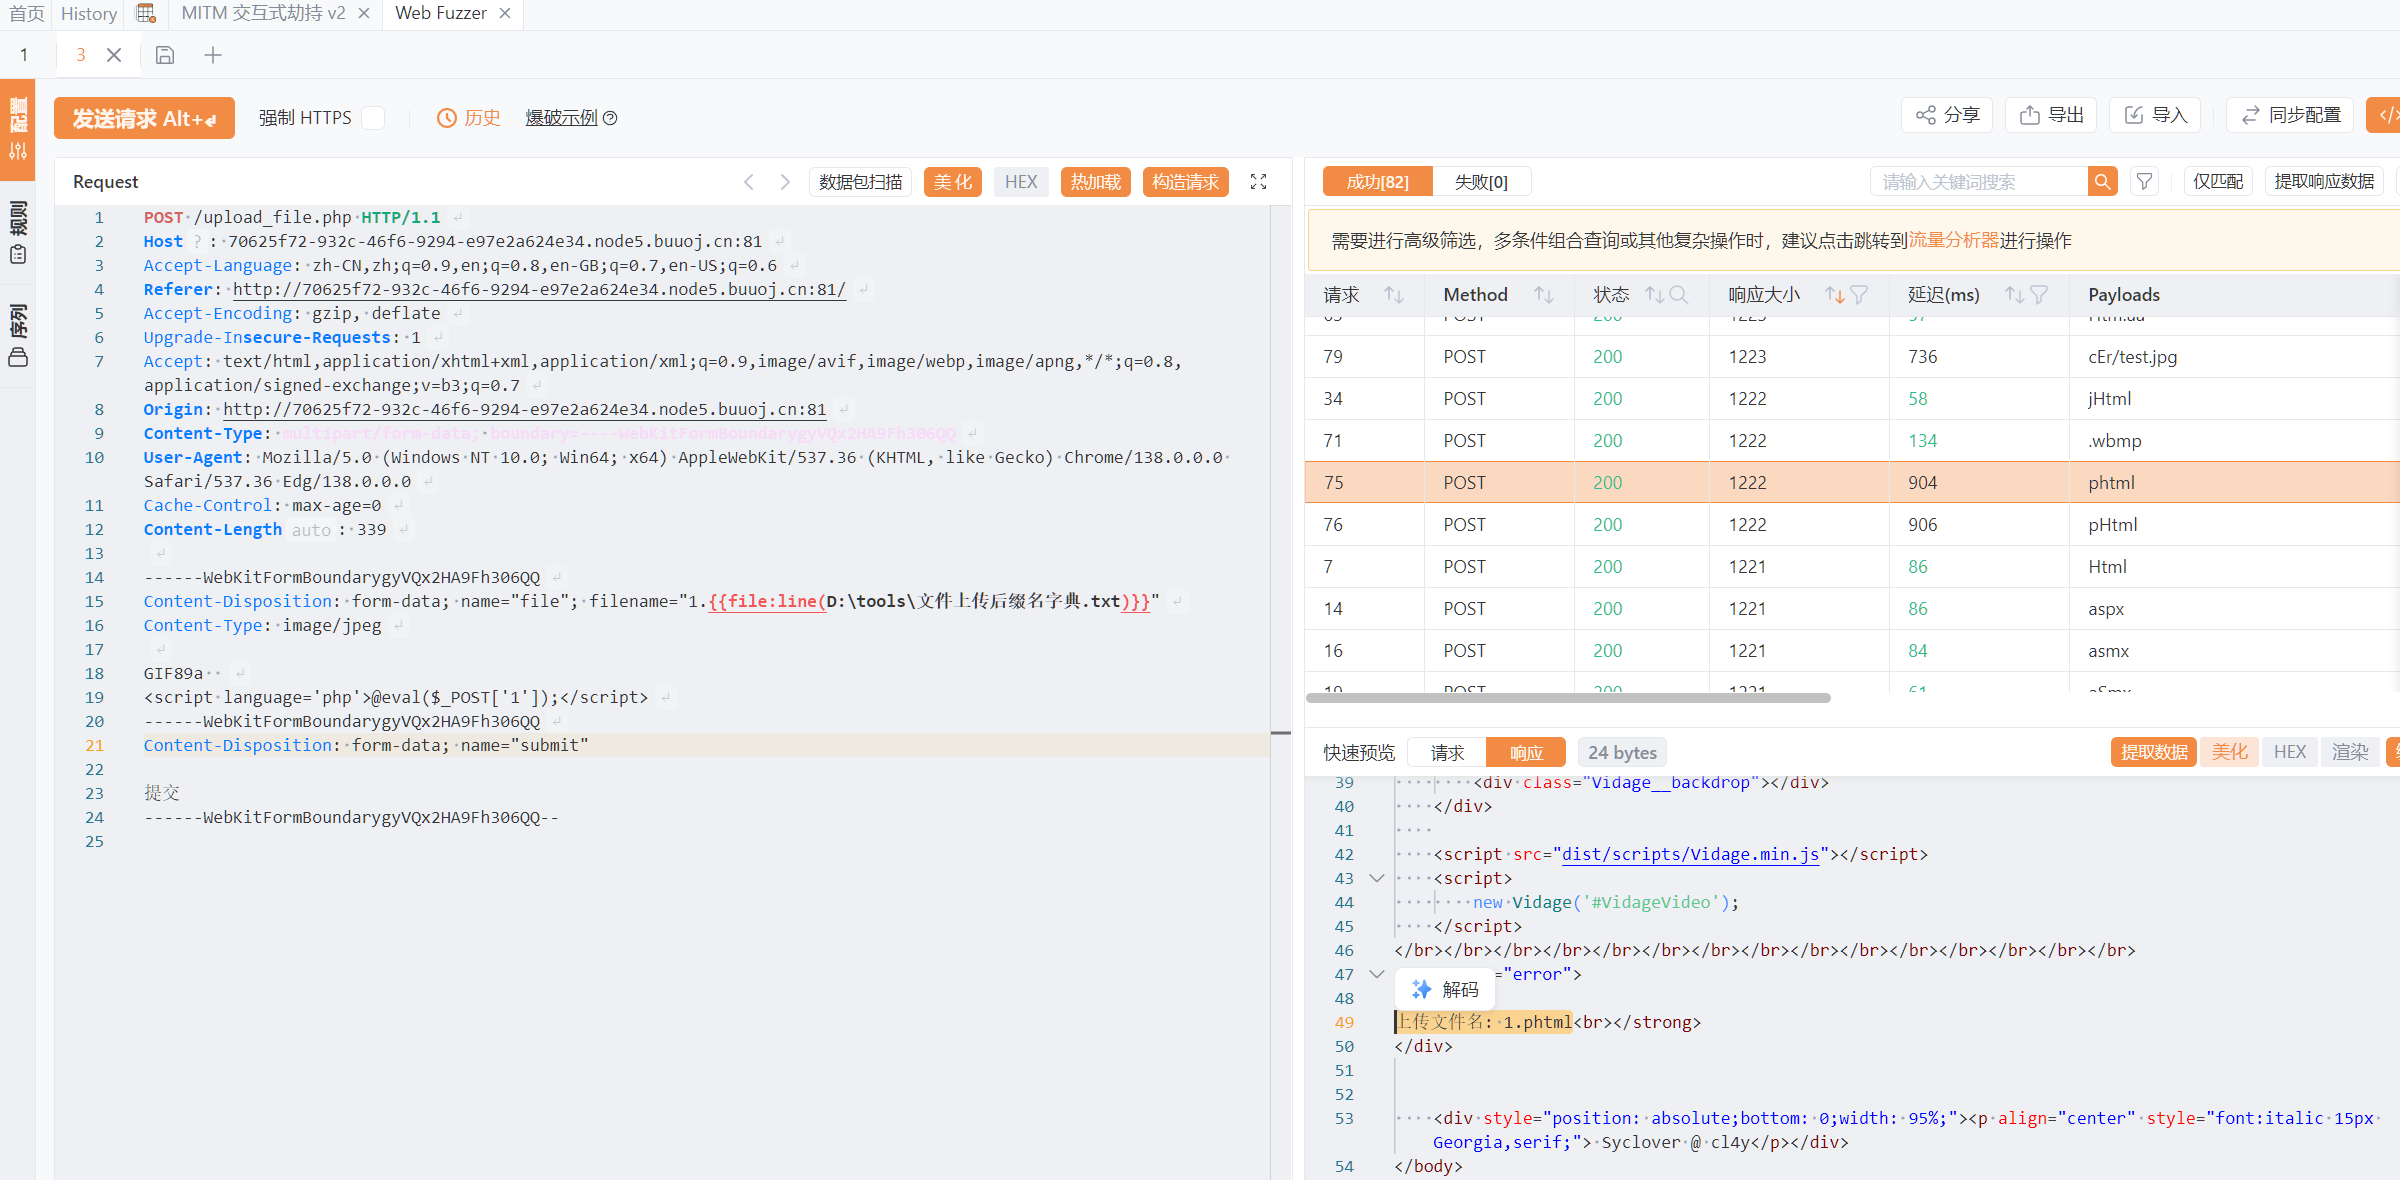Open the 爆破示例 link

(561, 118)
